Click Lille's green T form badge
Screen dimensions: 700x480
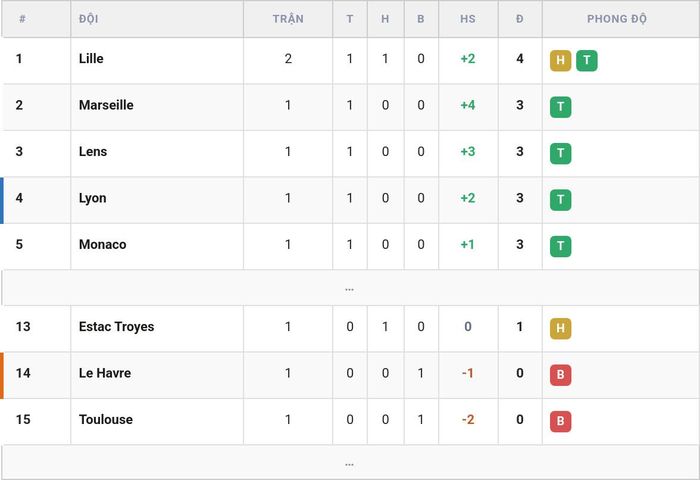click(587, 60)
